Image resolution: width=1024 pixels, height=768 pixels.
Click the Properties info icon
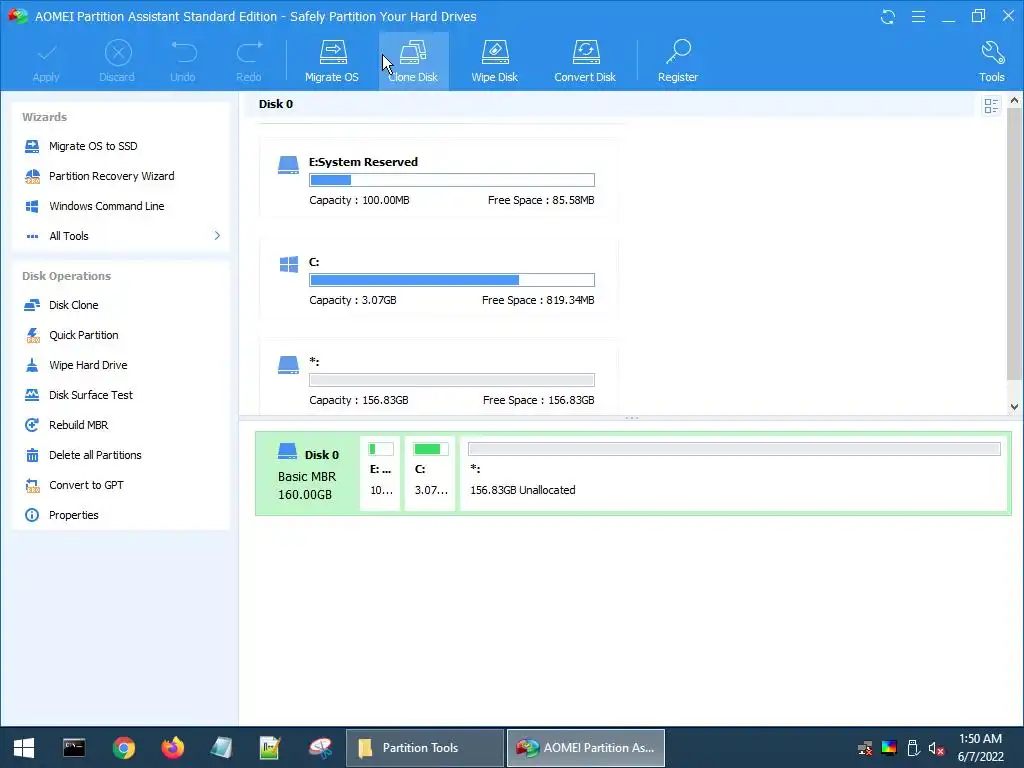[x=32, y=515]
